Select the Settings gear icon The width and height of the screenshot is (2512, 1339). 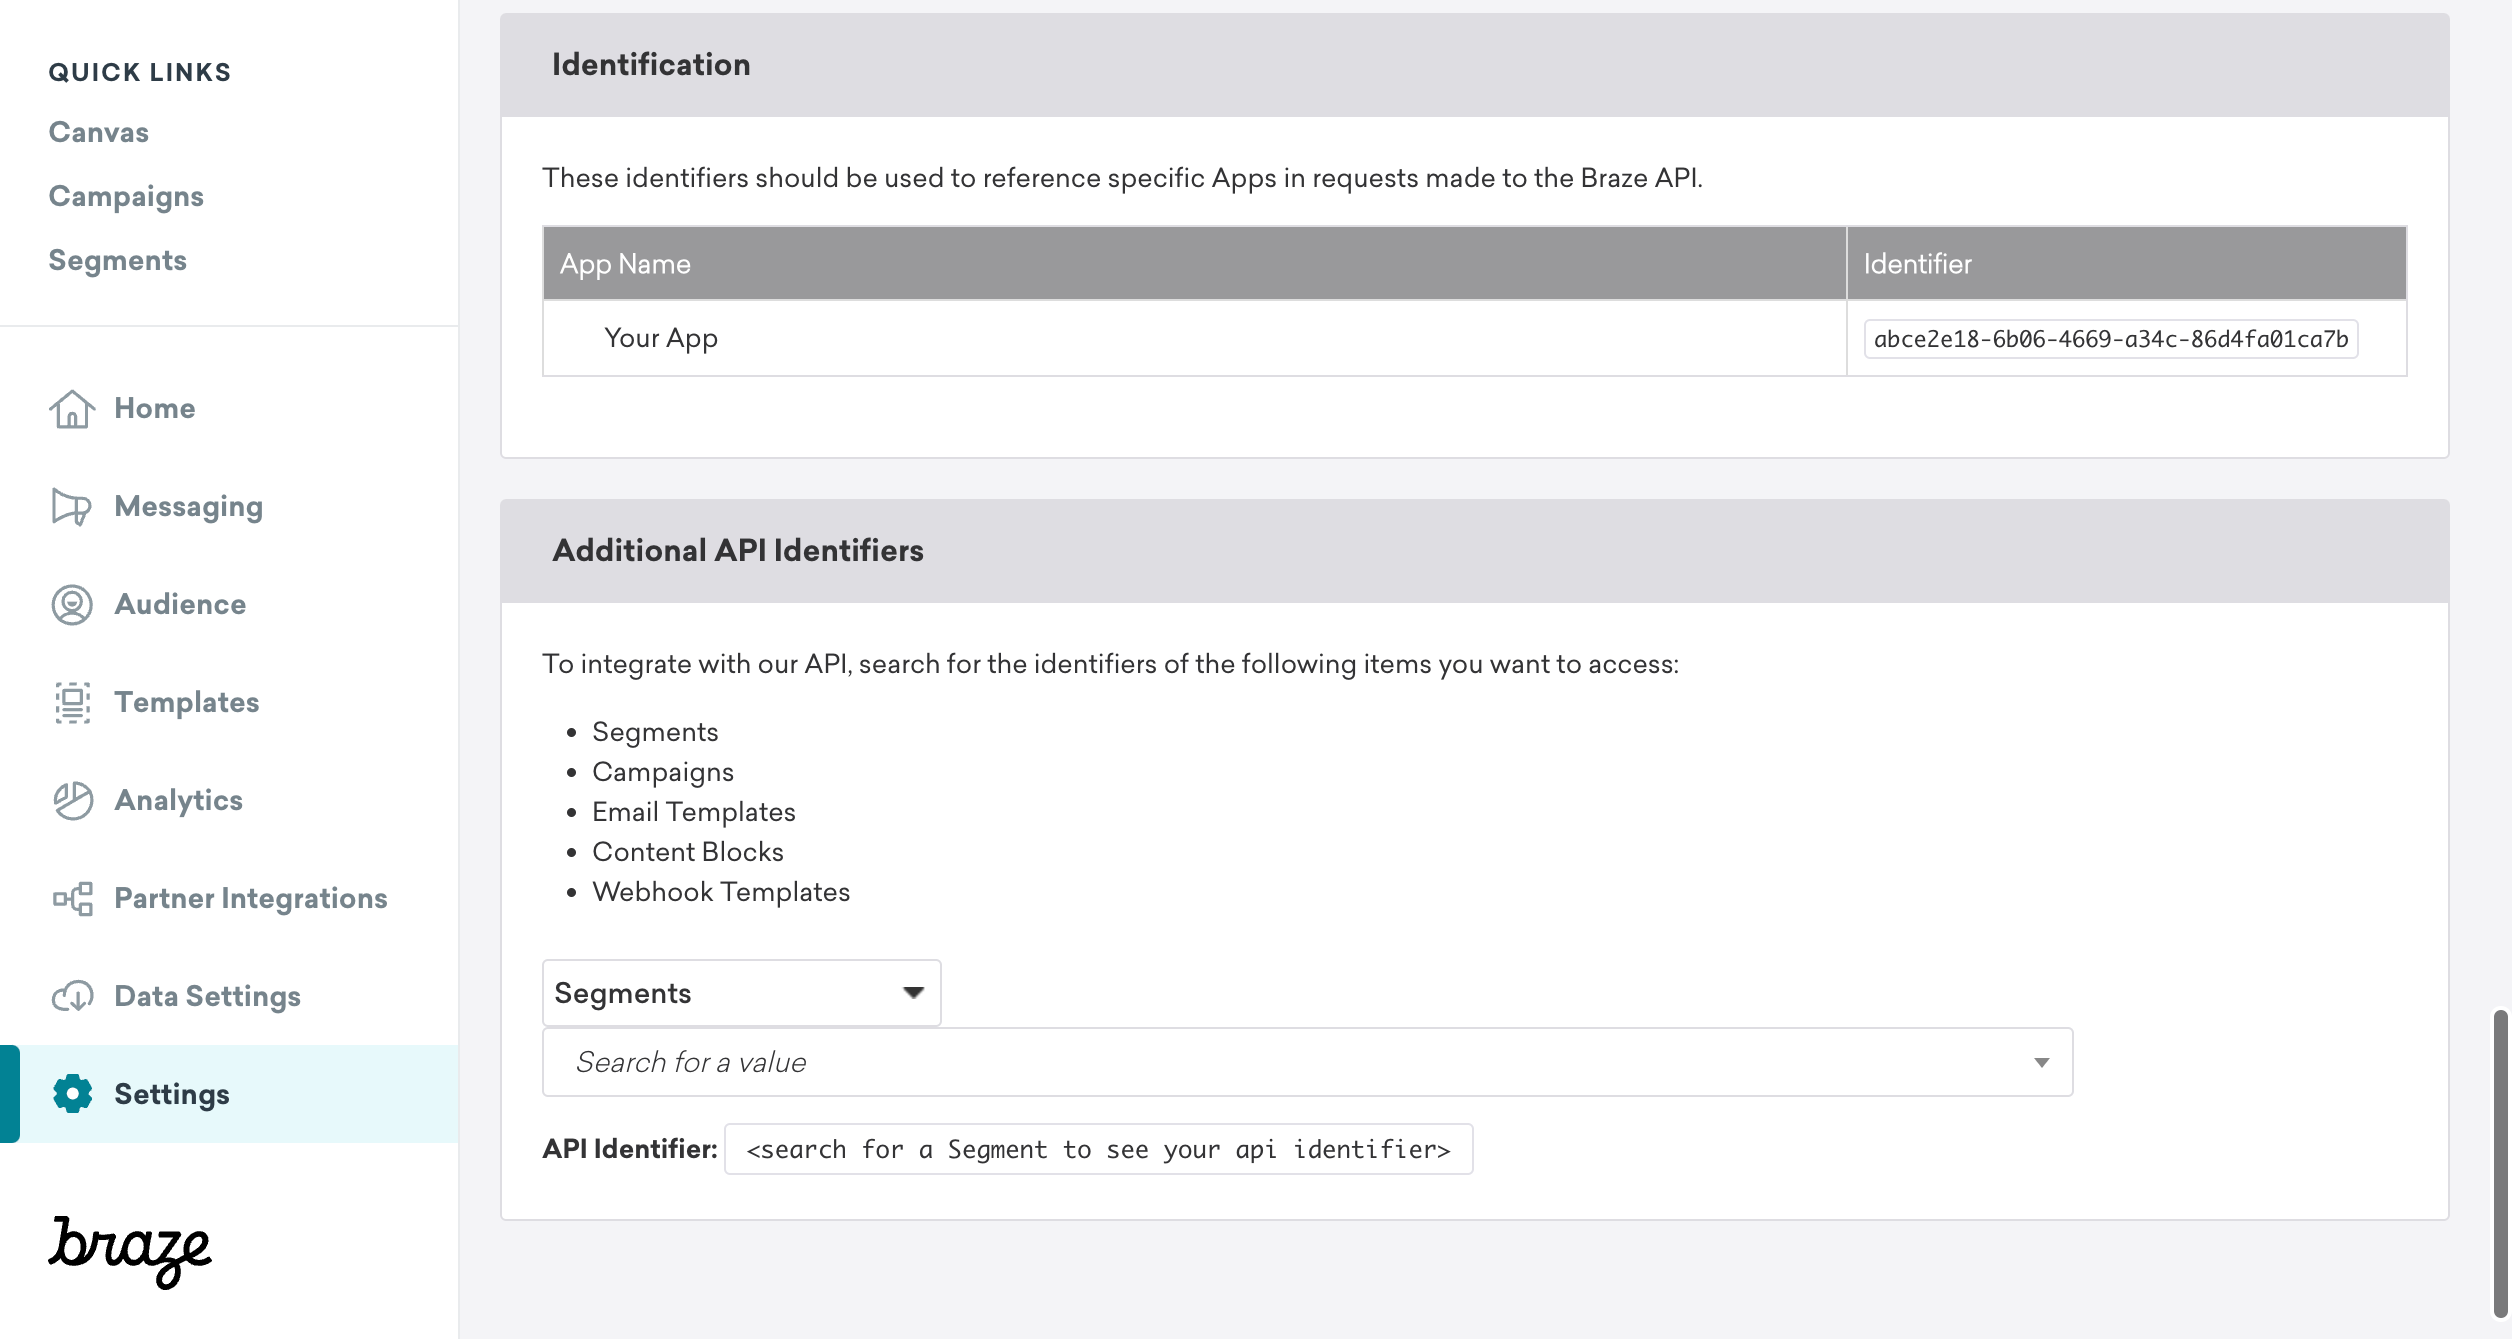[x=72, y=1094]
